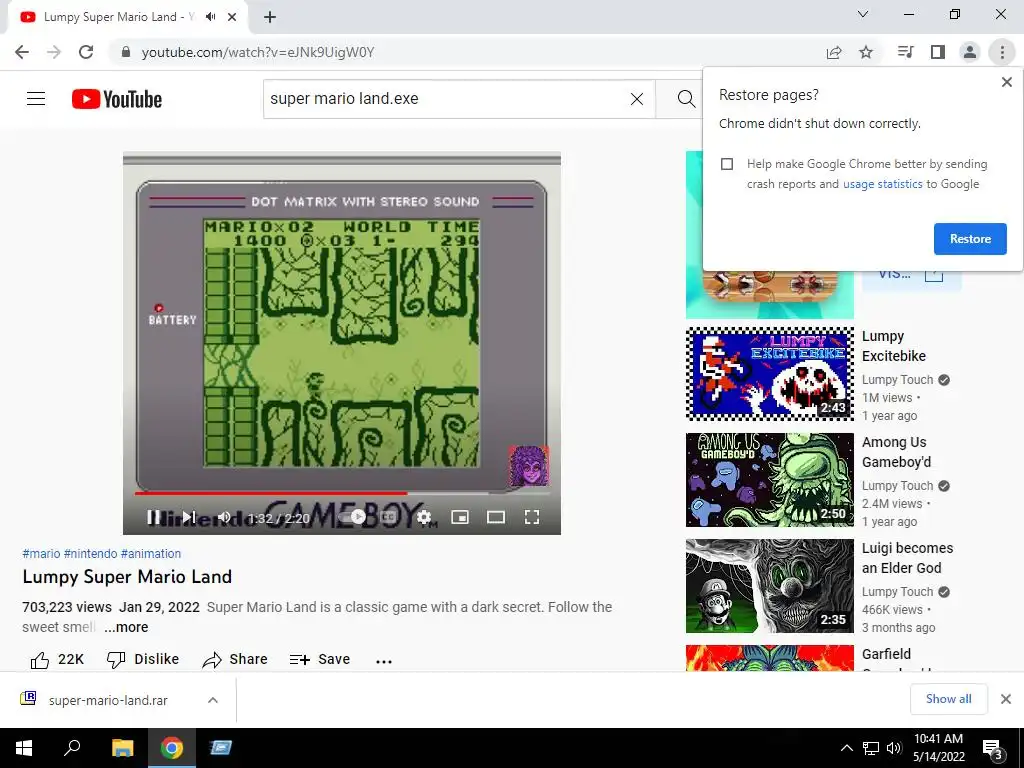Open the Among Us Gameboy'd title
This screenshot has height=768, width=1024.
click(896, 452)
